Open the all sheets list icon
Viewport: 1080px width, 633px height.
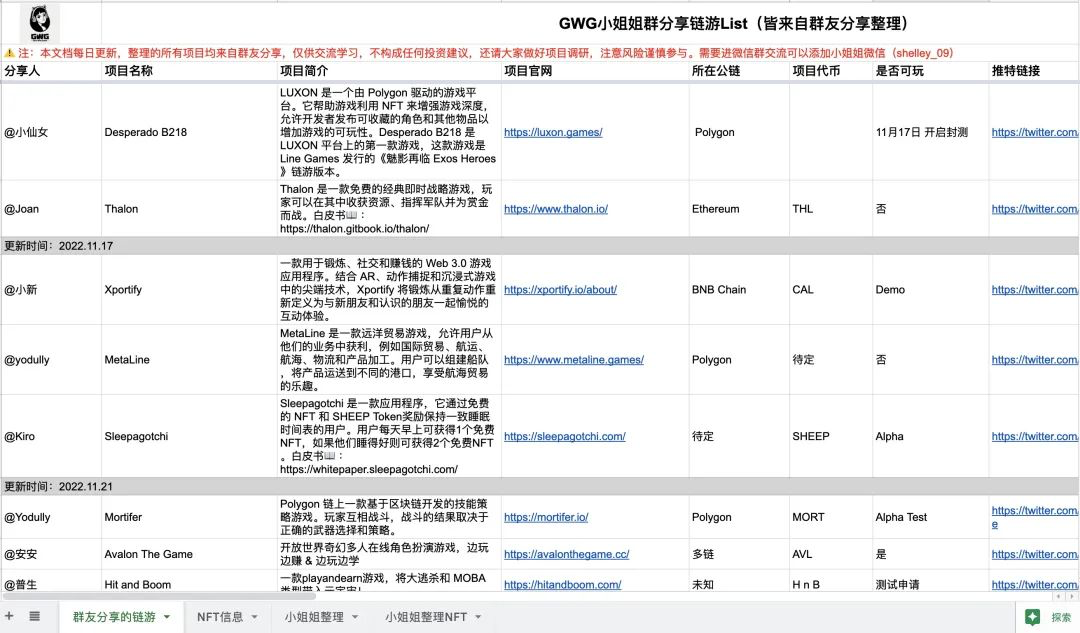[34, 616]
